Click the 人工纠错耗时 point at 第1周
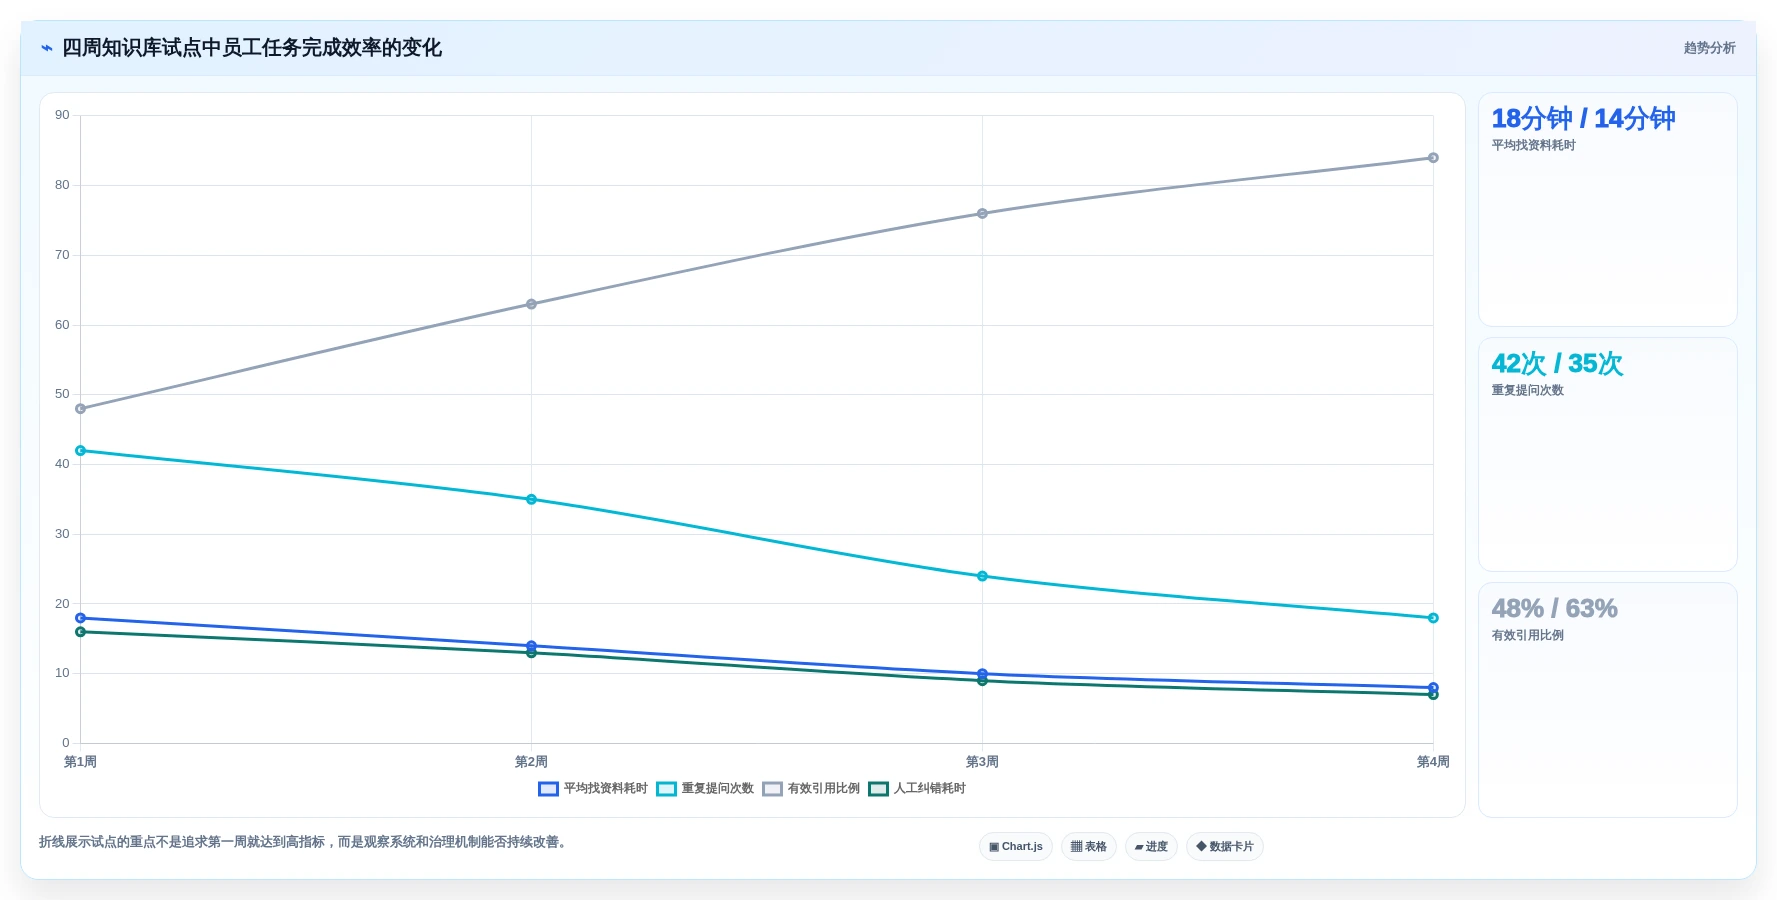The image size is (1777, 900). point(81,632)
